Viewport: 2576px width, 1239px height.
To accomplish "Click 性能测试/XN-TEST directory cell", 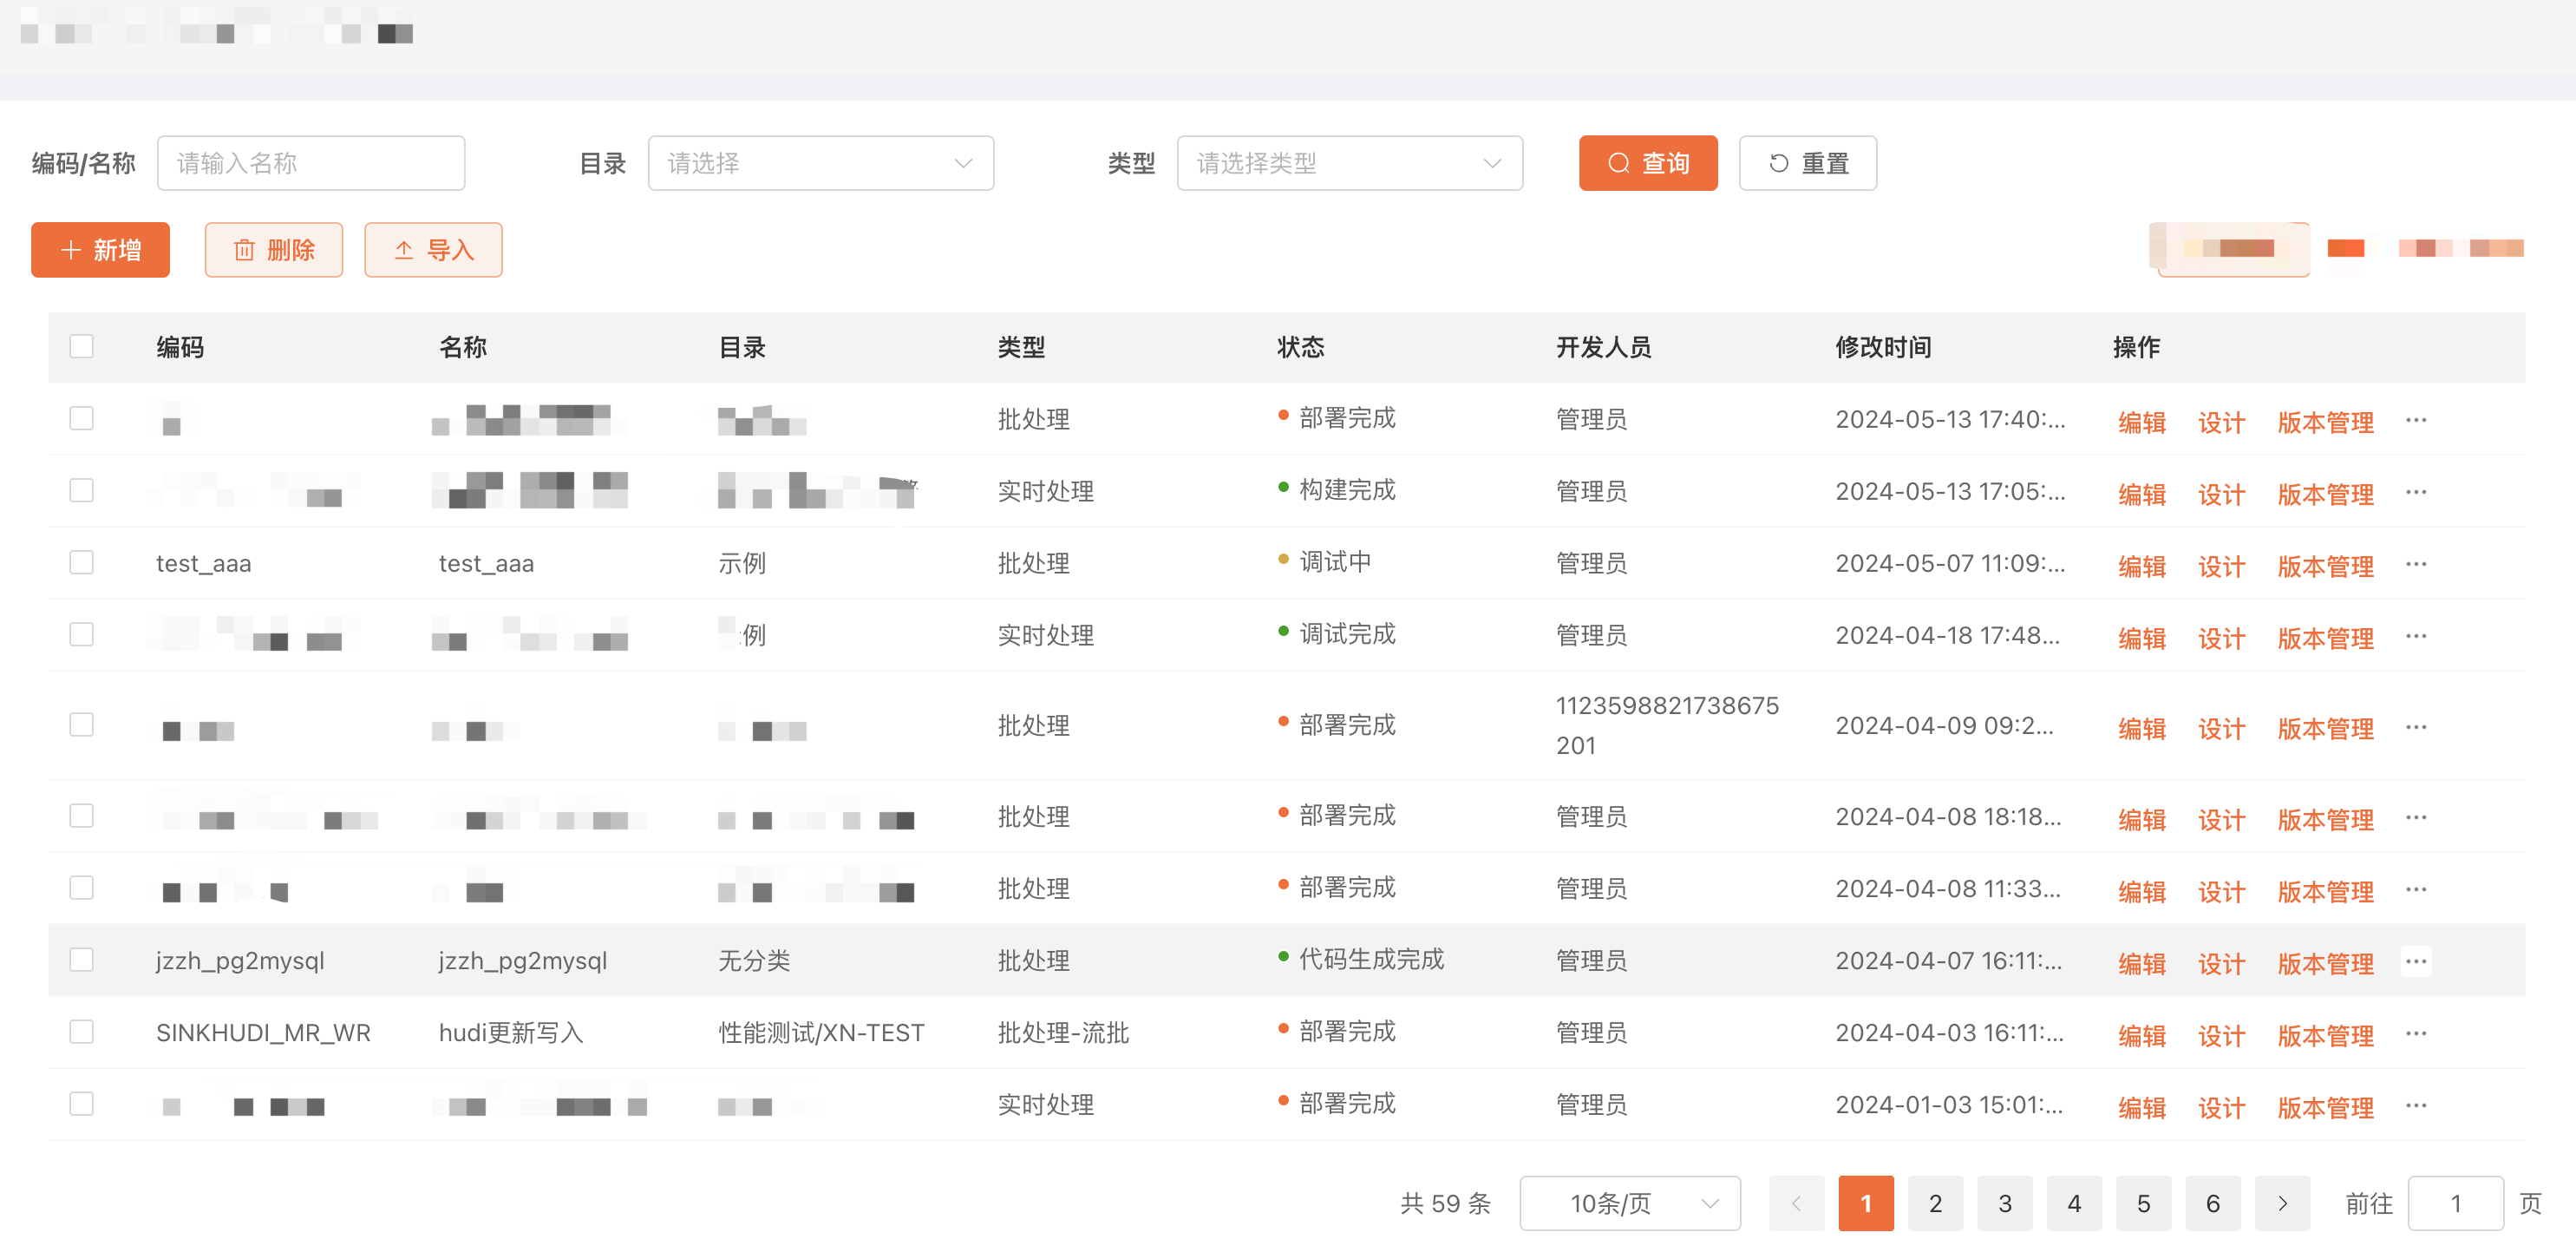I will tap(821, 1033).
